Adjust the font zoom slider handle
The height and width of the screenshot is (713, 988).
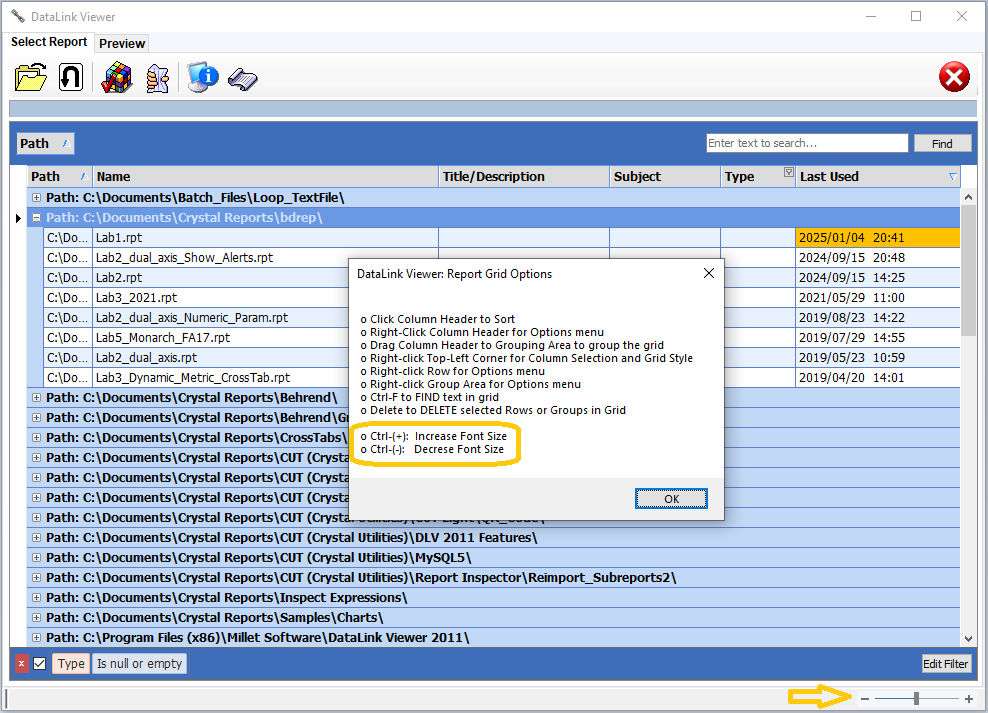(916, 699)
